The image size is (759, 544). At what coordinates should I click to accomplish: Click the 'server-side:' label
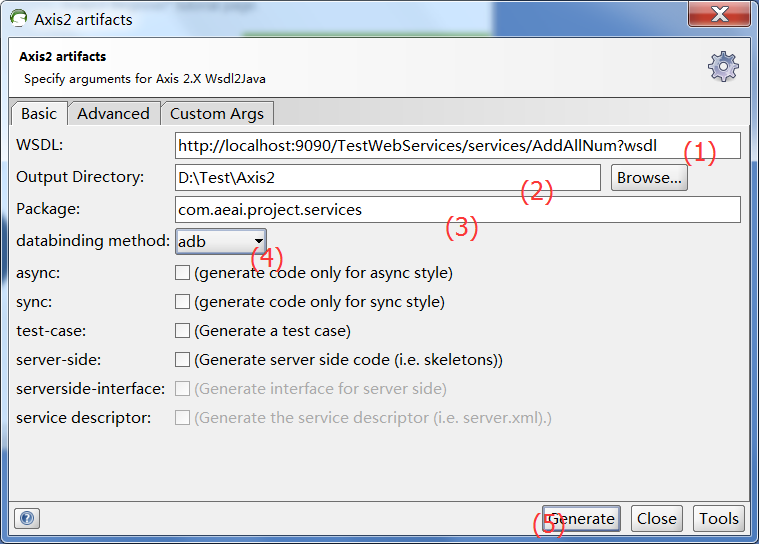(x=59, y=360)
